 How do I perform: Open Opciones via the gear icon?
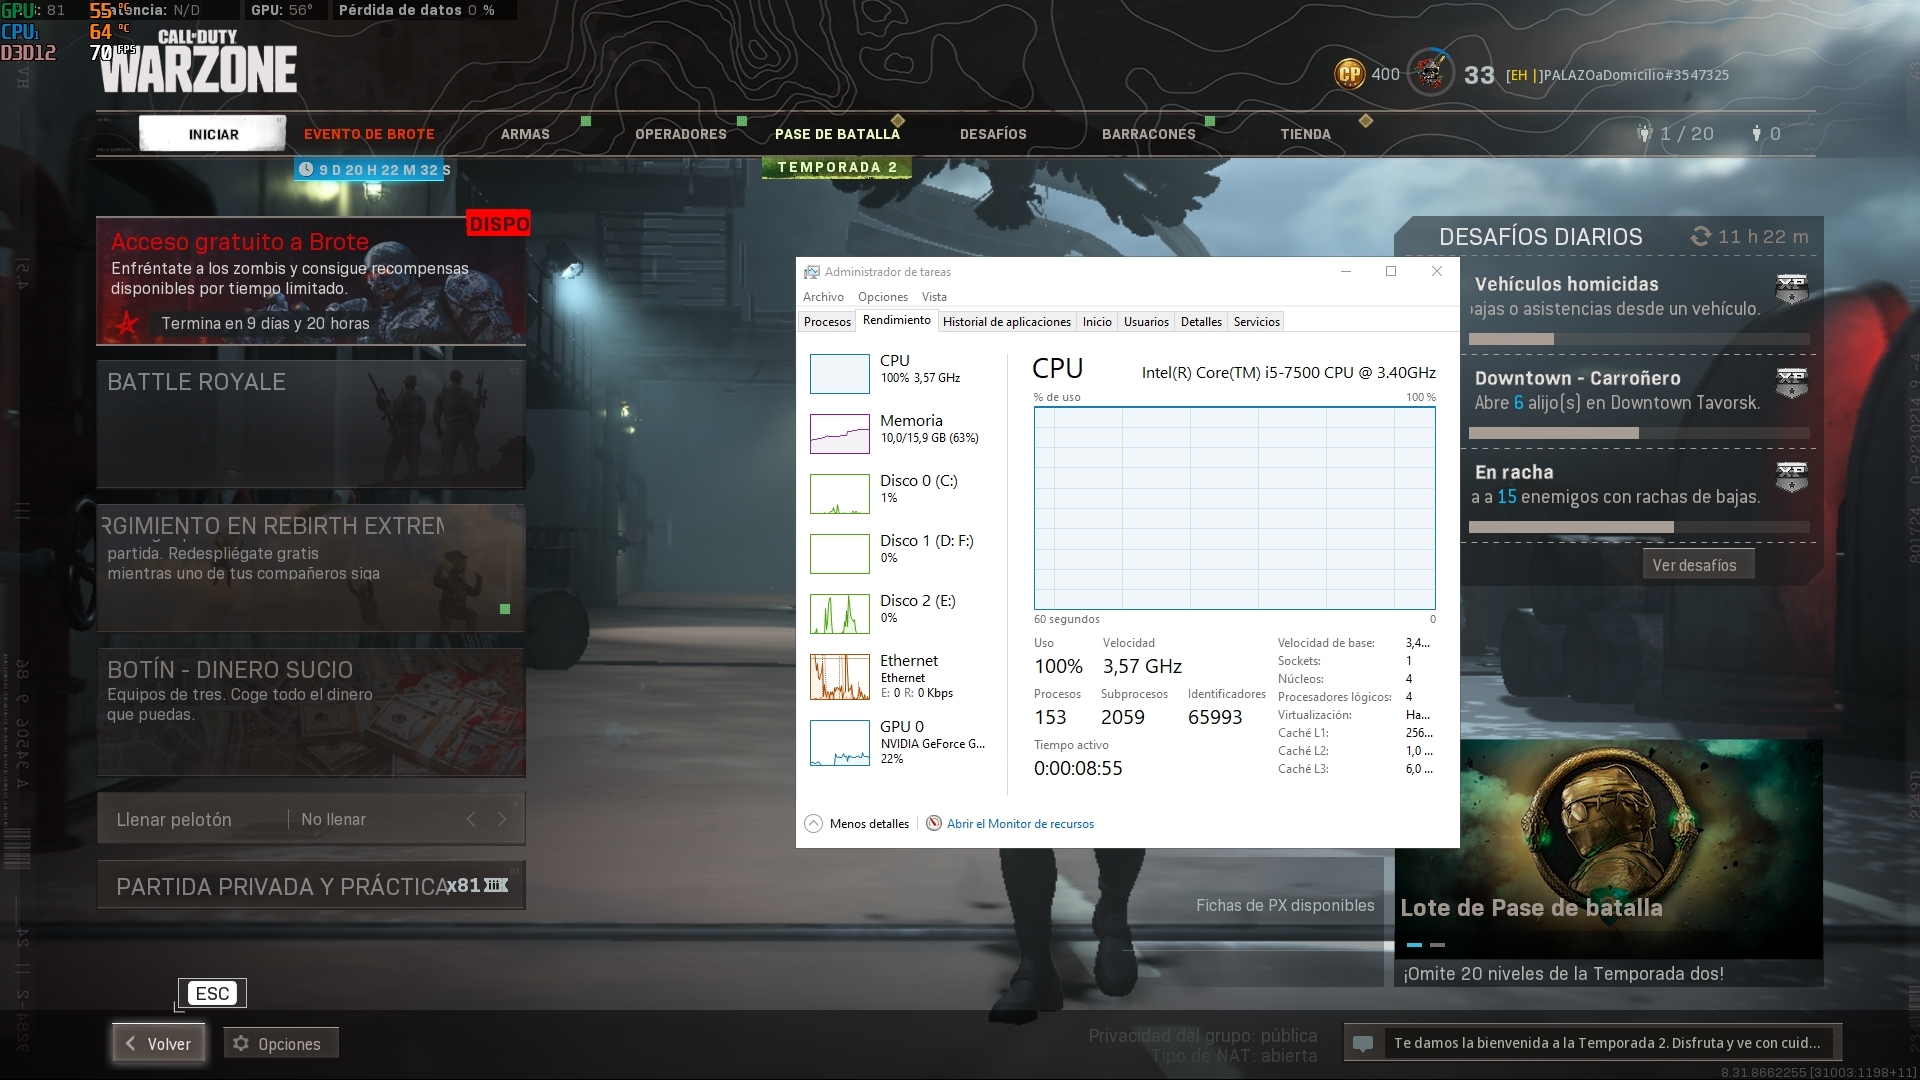point(241,1044)
